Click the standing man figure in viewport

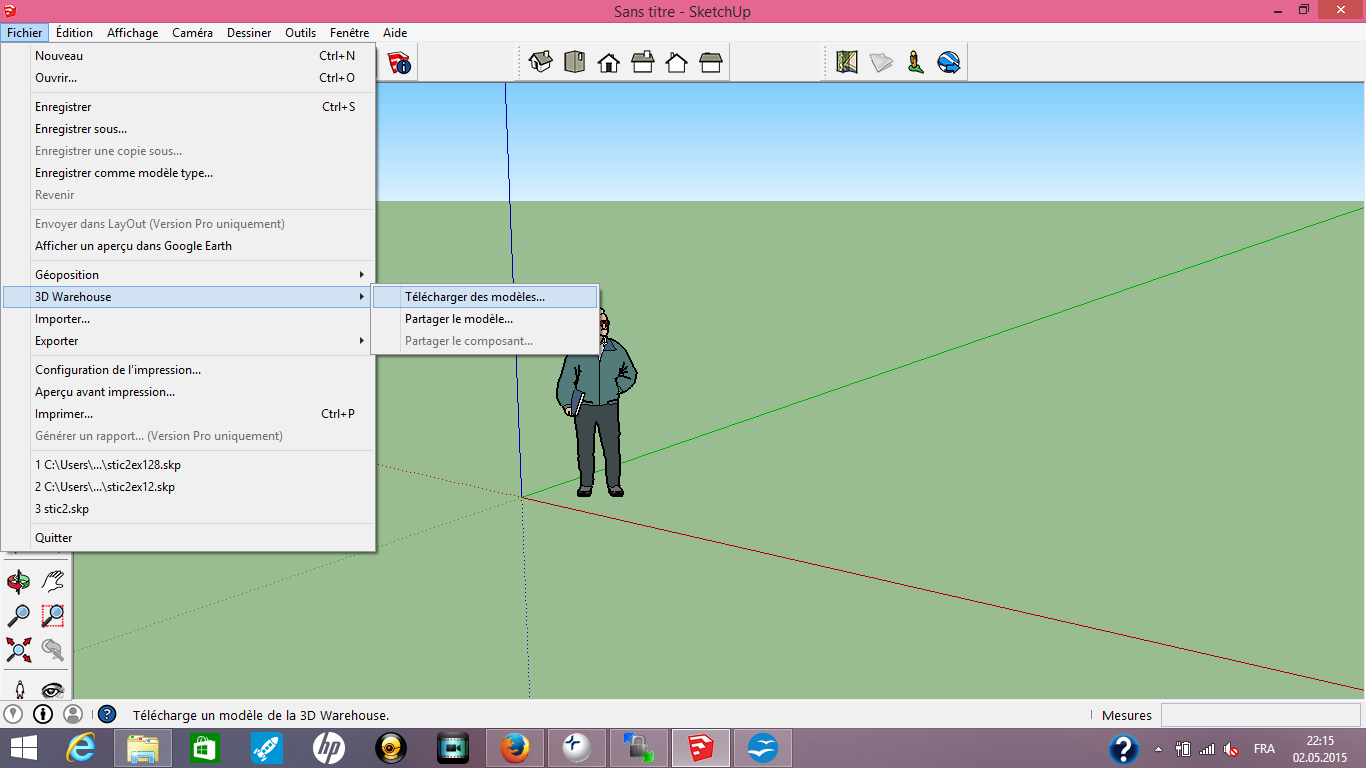click(596, 404)
